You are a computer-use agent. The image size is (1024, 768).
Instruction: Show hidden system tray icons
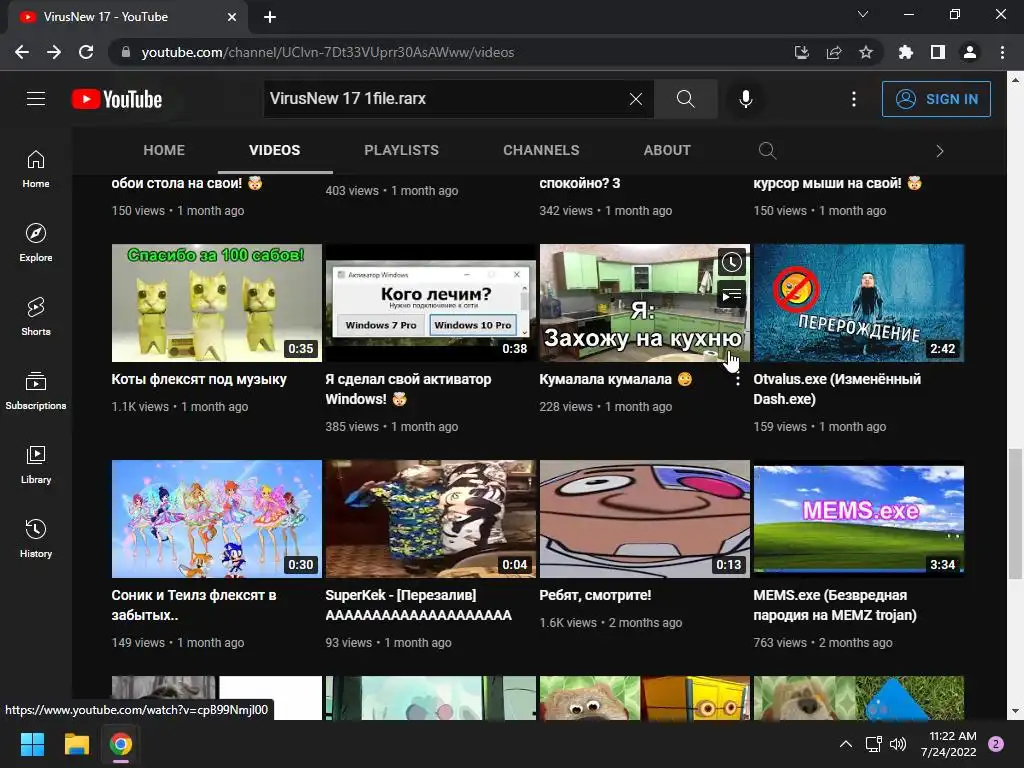845,744
